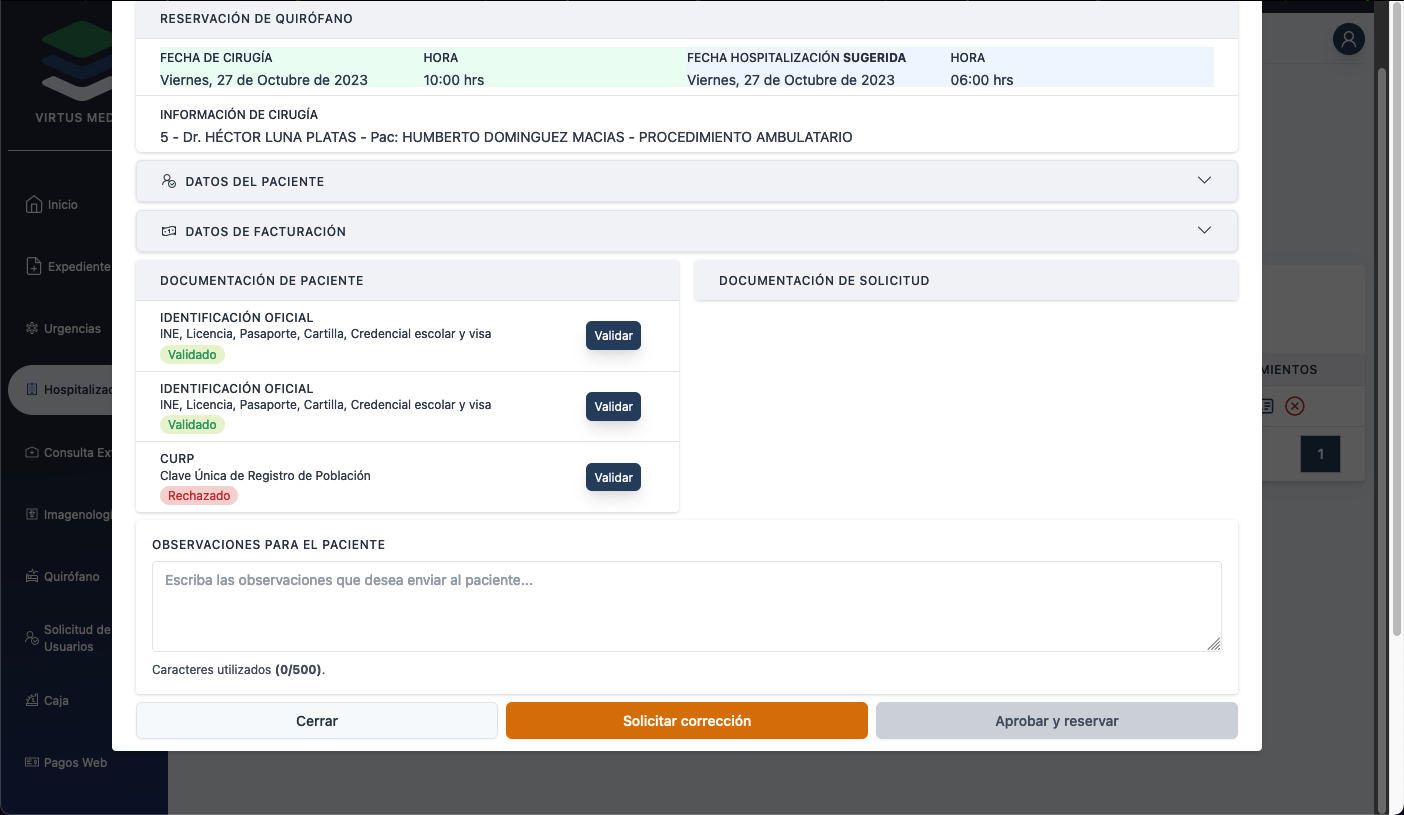The image size is (1404, 815).
Task: Click the Imagenología sidebar icon
Action: (32, 515)
